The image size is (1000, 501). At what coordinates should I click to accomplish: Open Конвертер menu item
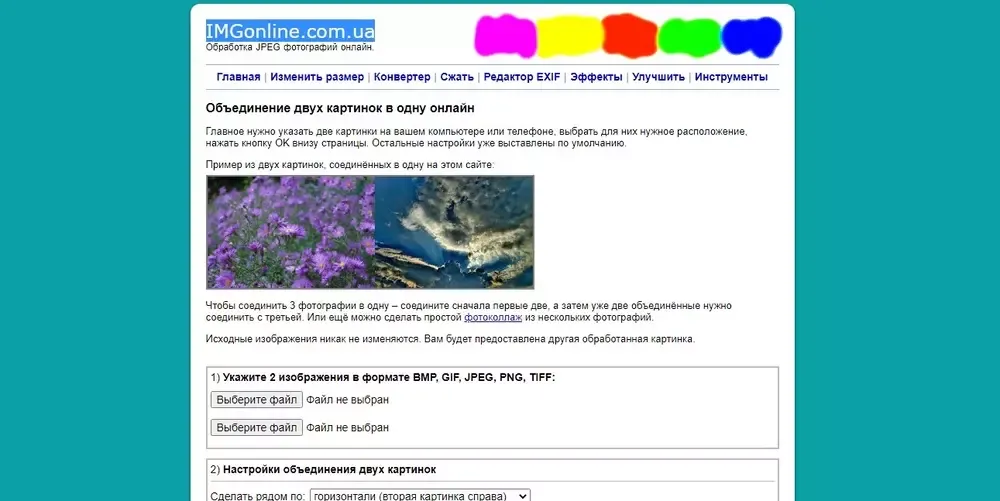coord(402,76)
